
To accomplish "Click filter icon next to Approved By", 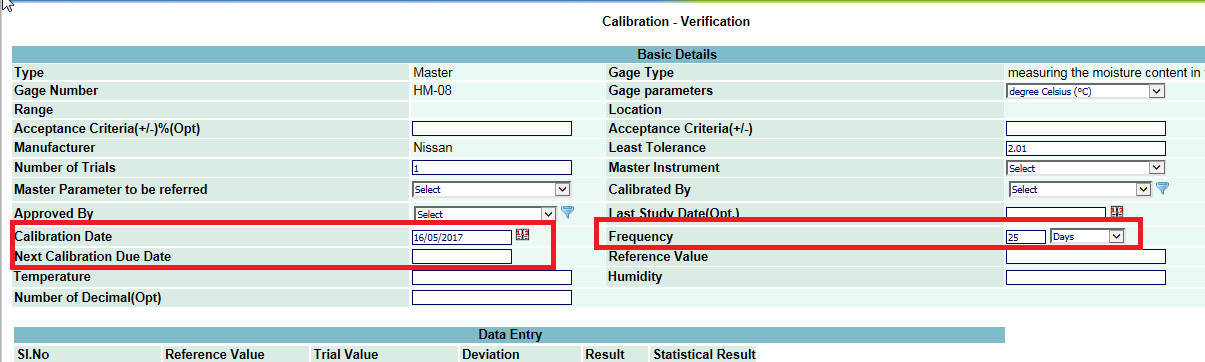I will 567,212.
